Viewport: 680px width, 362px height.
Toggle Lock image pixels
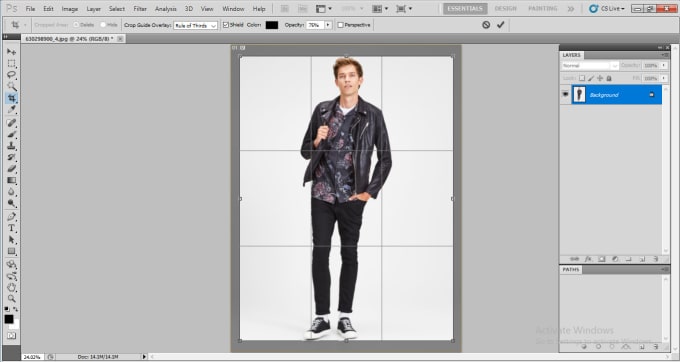pyautogui.click(x=591, y=78)
